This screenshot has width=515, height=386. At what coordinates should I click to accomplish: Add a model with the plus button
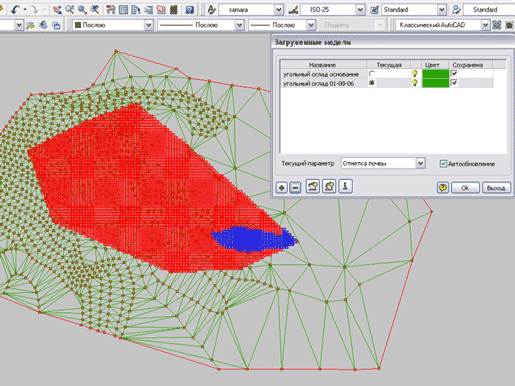tap(282, 187)
